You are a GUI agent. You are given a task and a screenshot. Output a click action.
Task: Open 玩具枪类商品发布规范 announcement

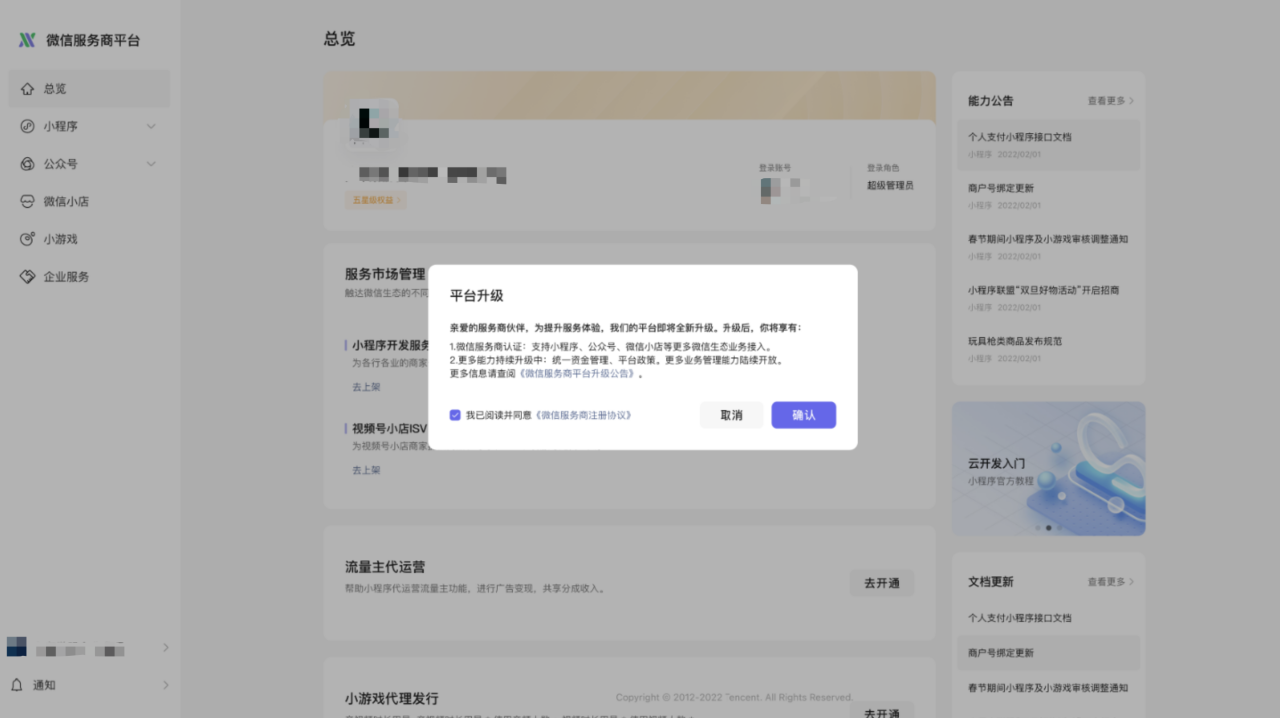point(1046,349)
